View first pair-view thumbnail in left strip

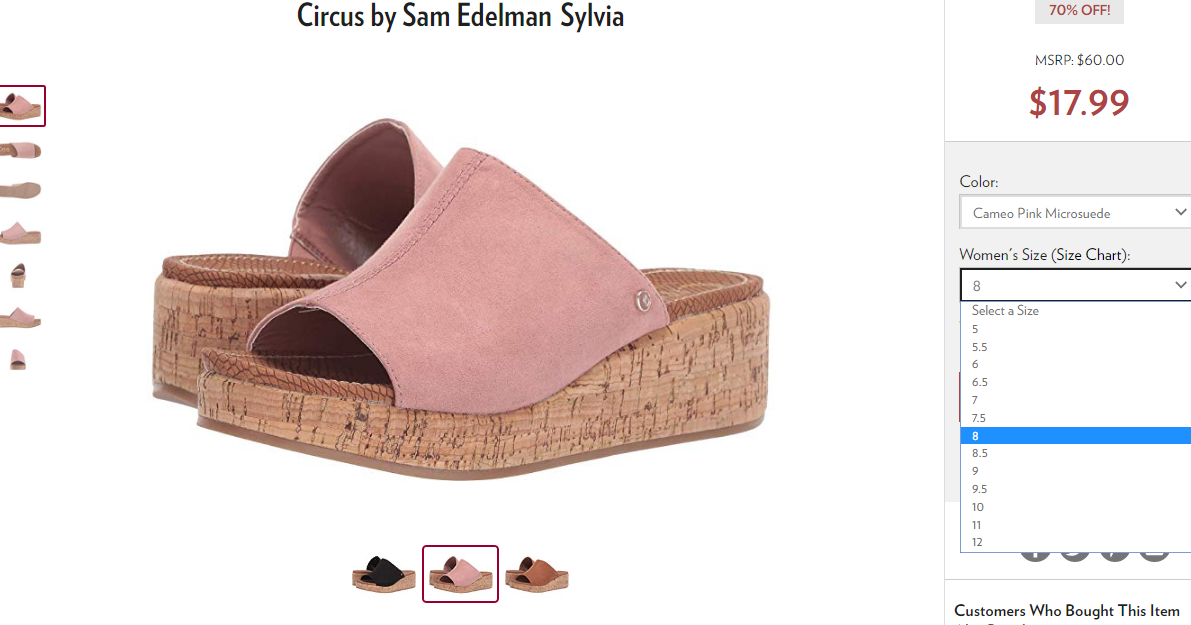click(21, 106)
